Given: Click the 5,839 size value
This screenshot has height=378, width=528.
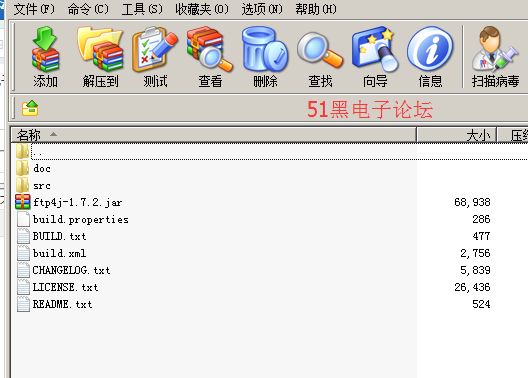Looking at the screenshot, I should [x=475, y=270].
